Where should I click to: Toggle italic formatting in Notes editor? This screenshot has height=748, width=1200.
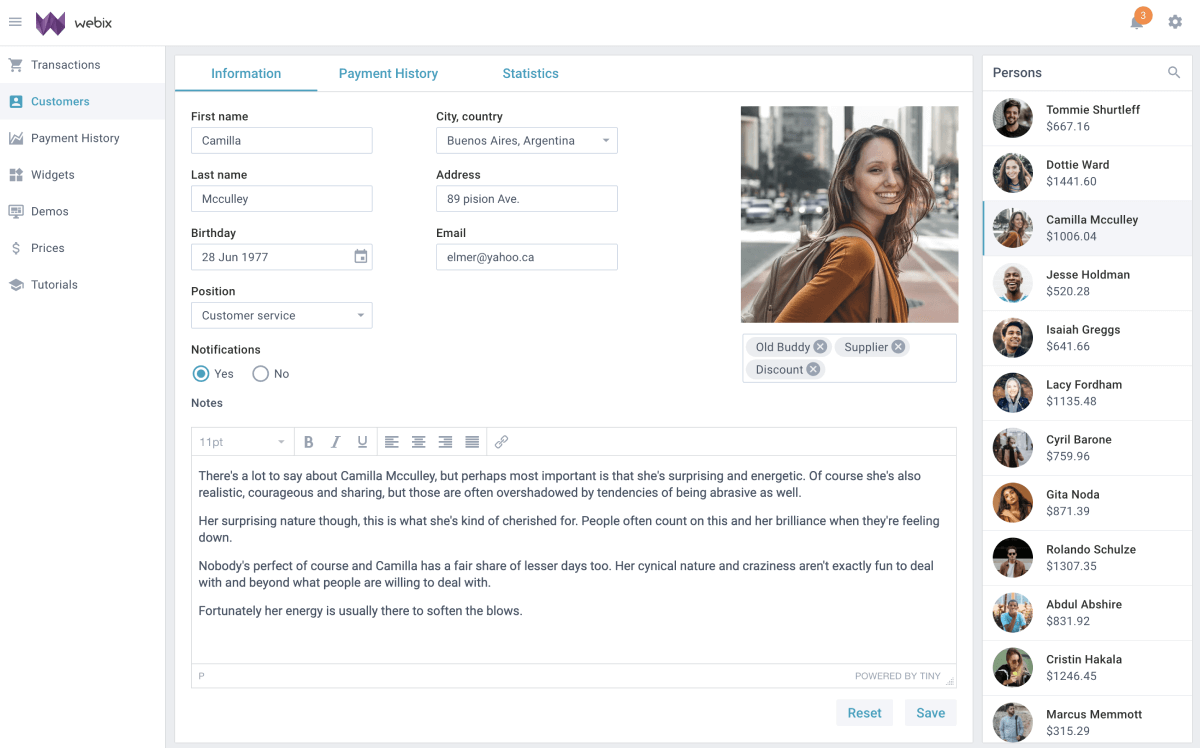pos(335,442)
